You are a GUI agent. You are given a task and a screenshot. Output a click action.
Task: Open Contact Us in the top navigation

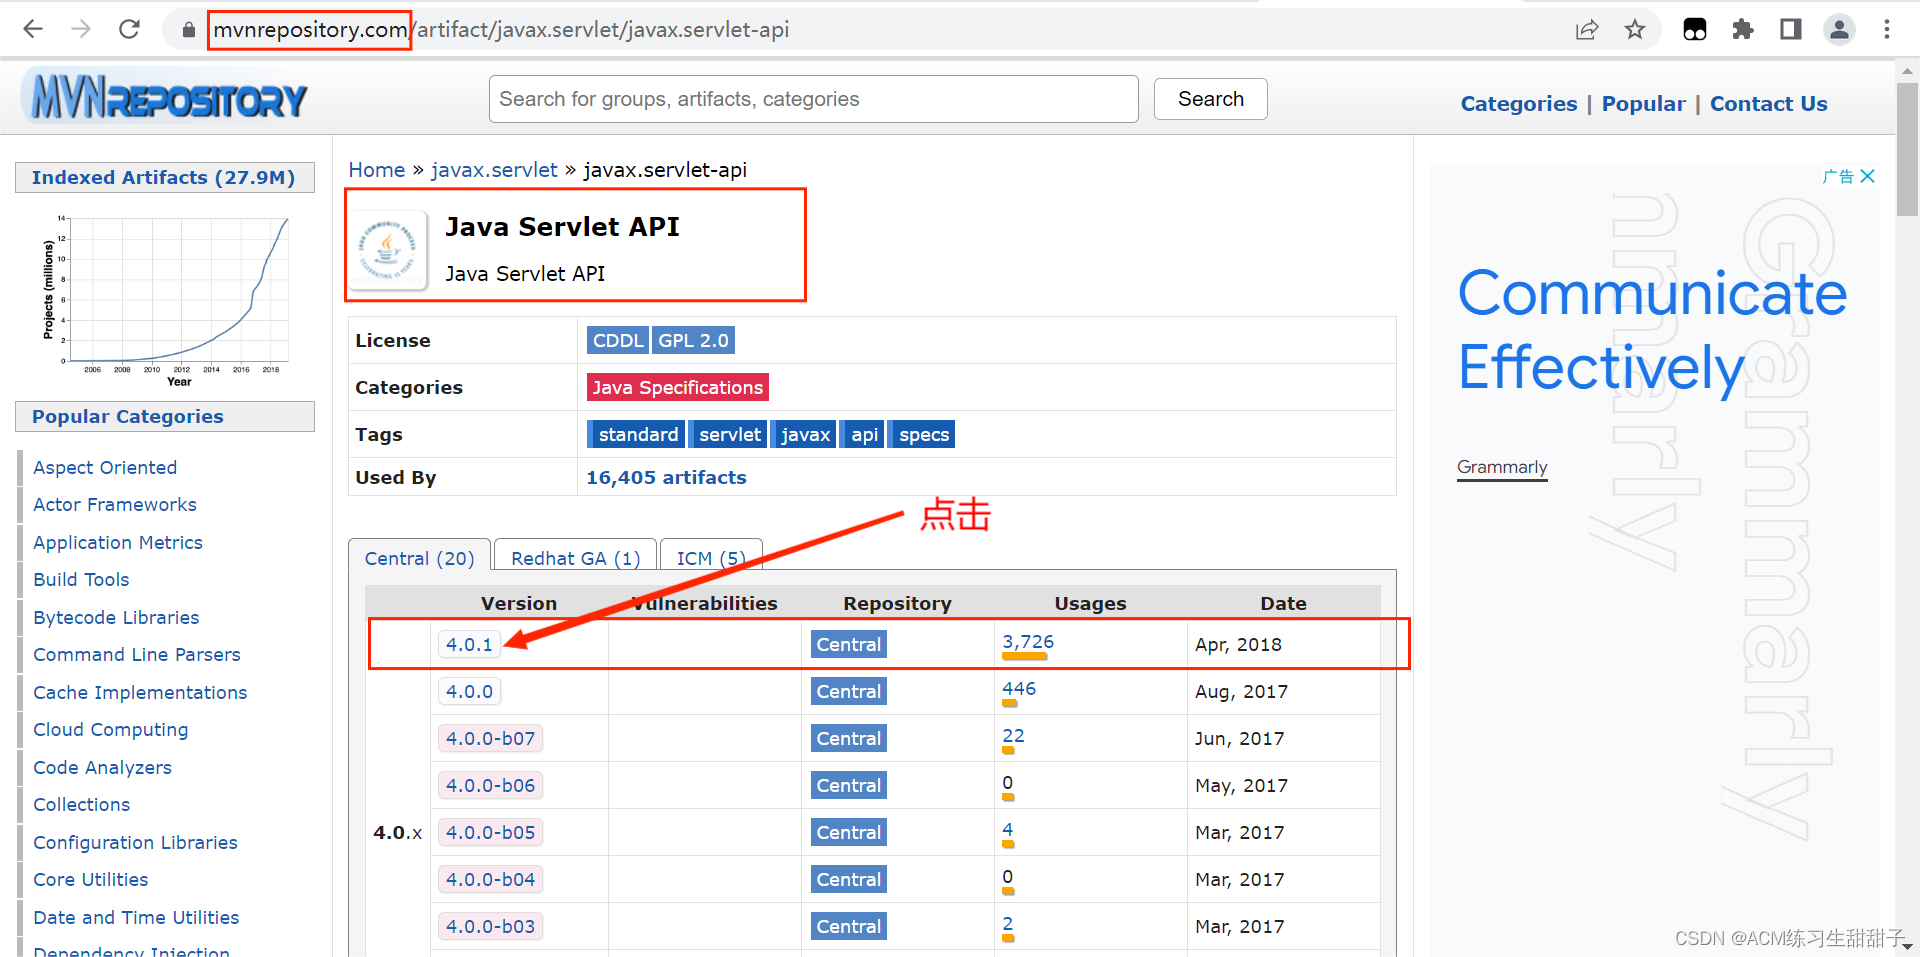point(1768,104)
